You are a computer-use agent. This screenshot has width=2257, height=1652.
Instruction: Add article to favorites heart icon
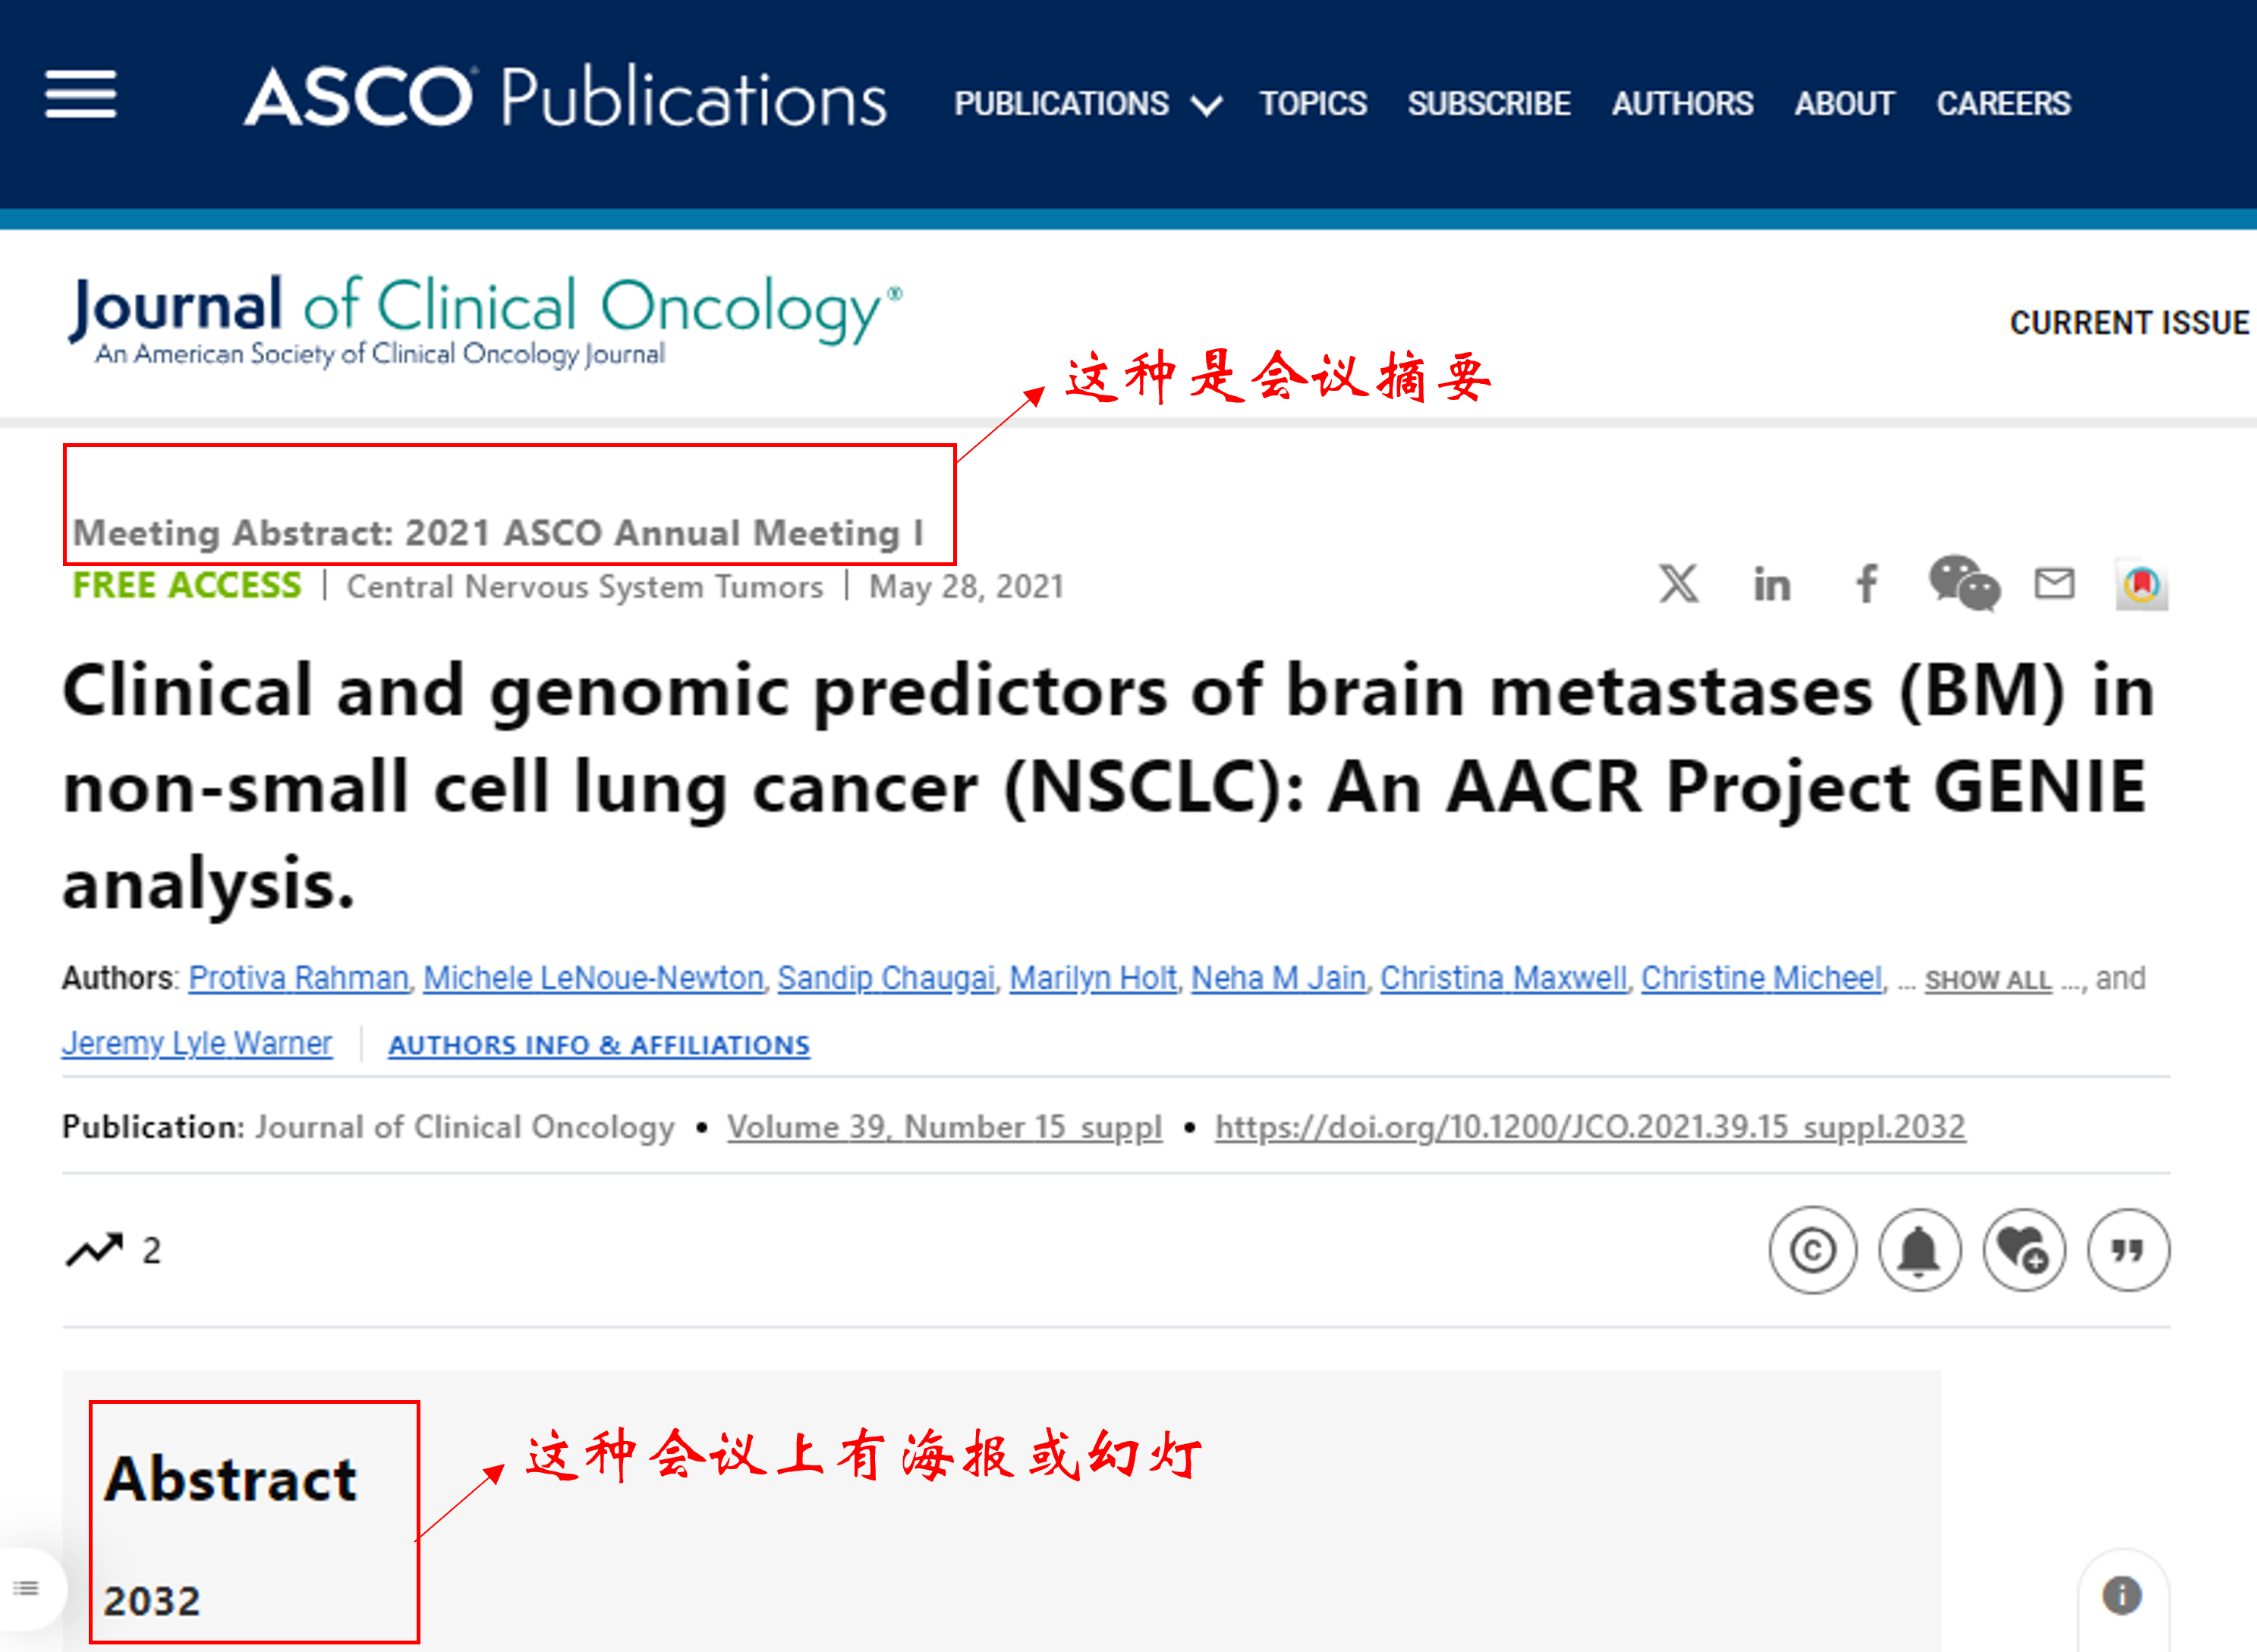click(2024, 1250)
